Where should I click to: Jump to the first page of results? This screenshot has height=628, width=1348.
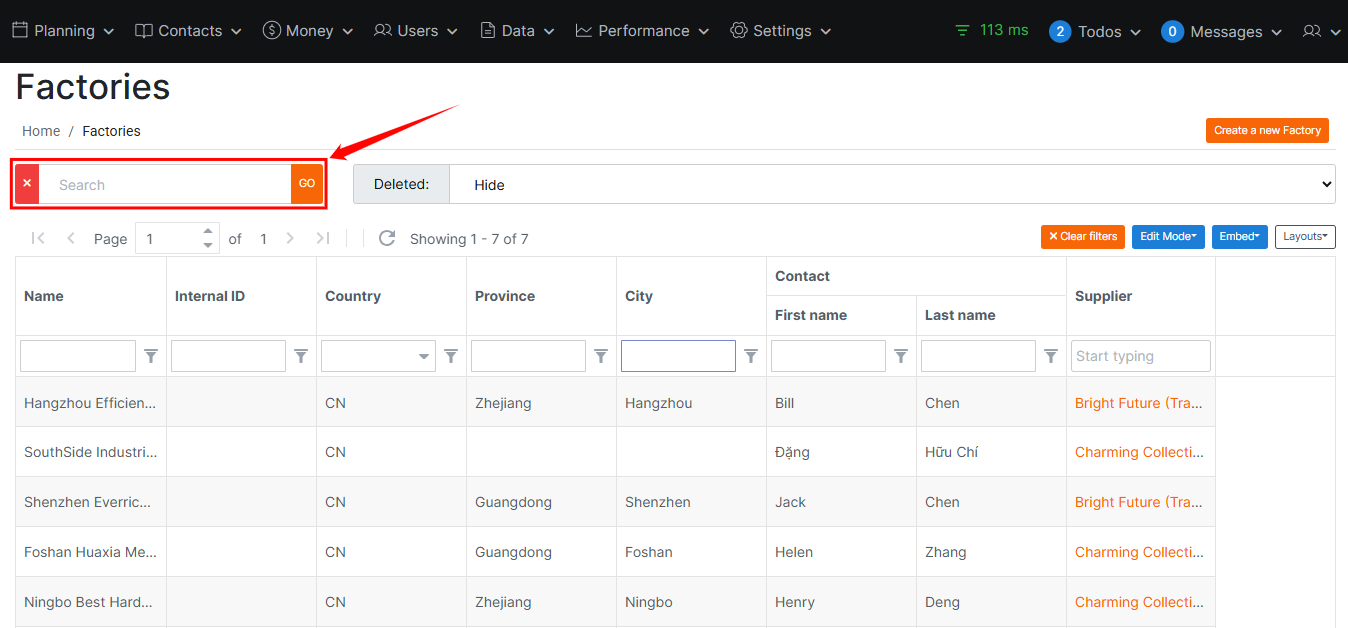pyautogui.click(x=38, y=238)
